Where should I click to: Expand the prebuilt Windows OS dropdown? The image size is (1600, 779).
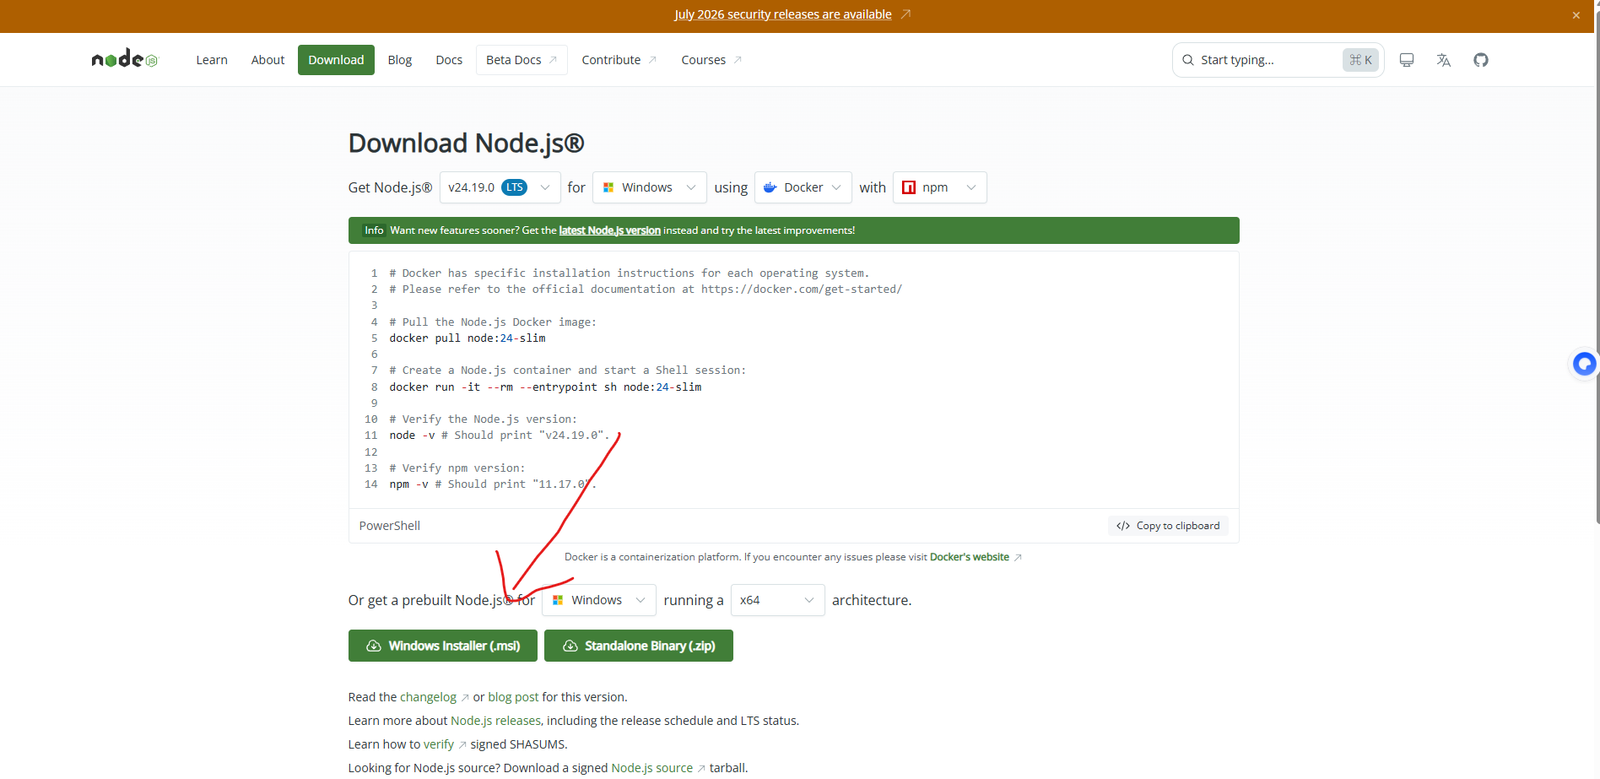pos(599,600)
